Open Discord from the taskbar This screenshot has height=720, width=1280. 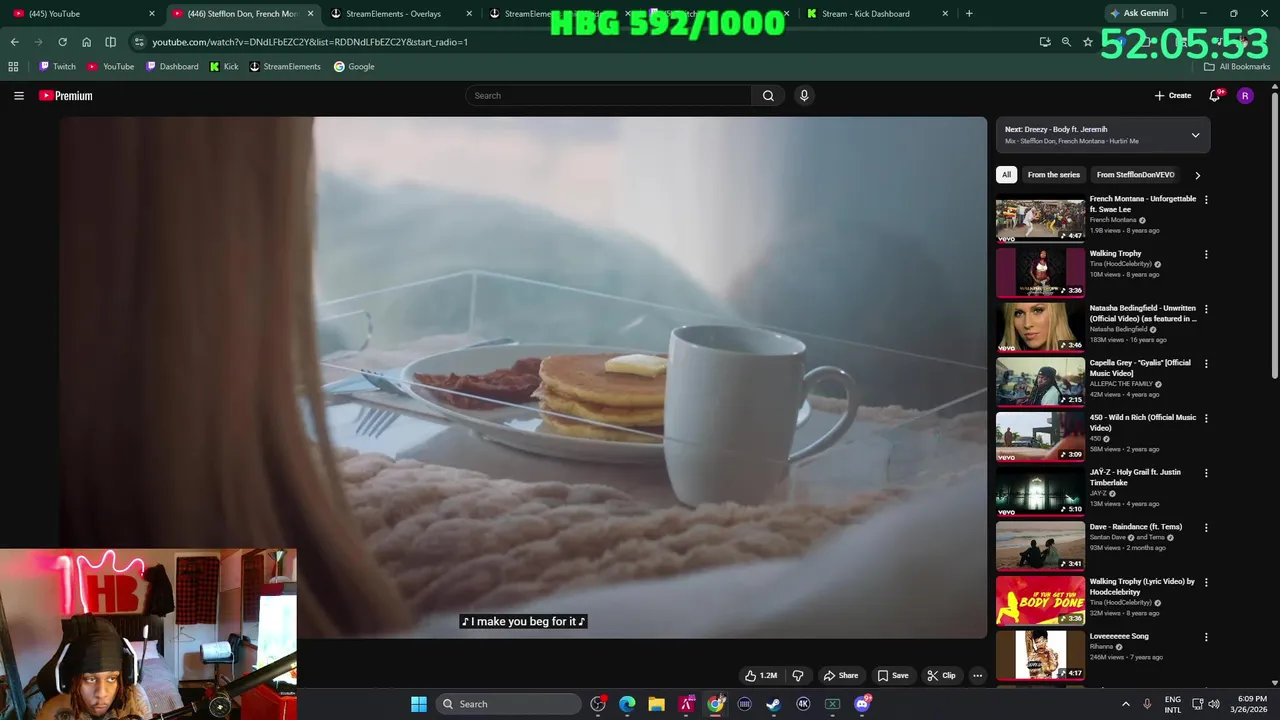(862, 704)
